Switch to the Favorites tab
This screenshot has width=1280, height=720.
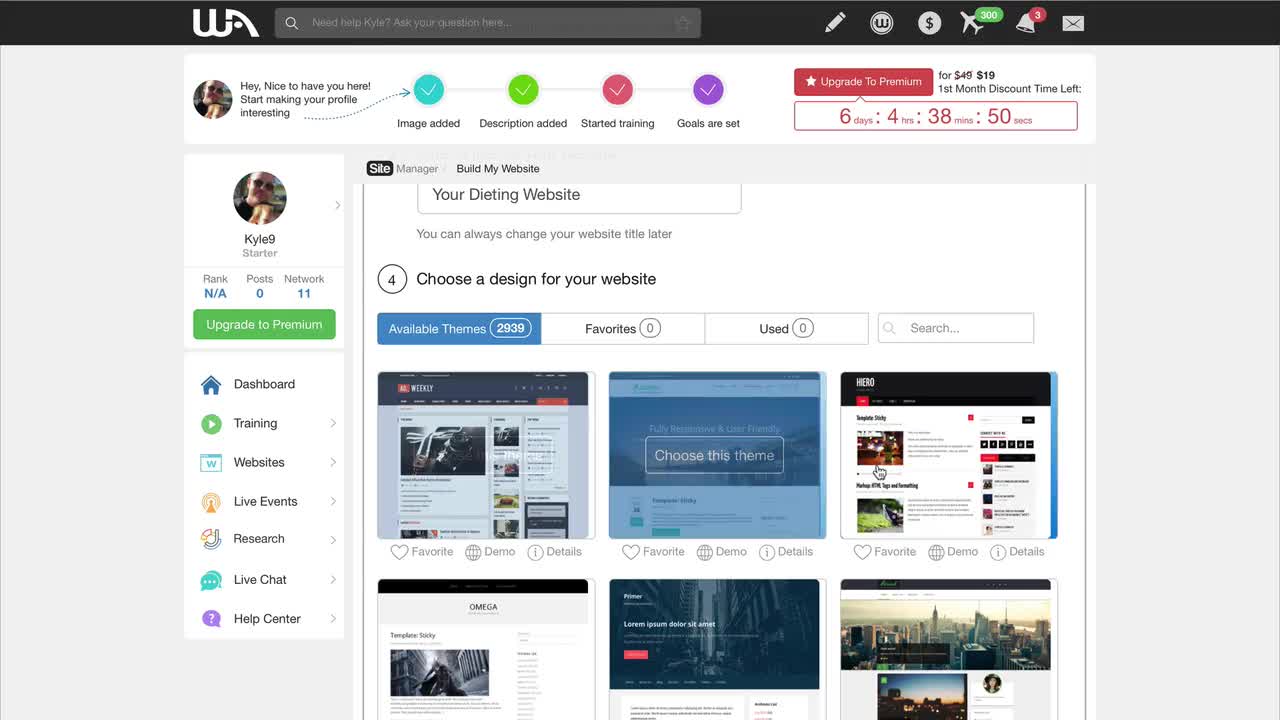point(623,328)
